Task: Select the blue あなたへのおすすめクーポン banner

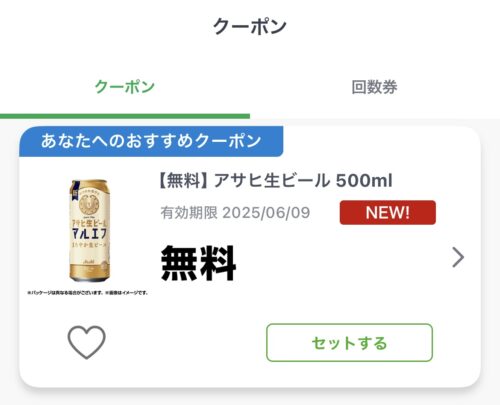Action: (151, 141)
